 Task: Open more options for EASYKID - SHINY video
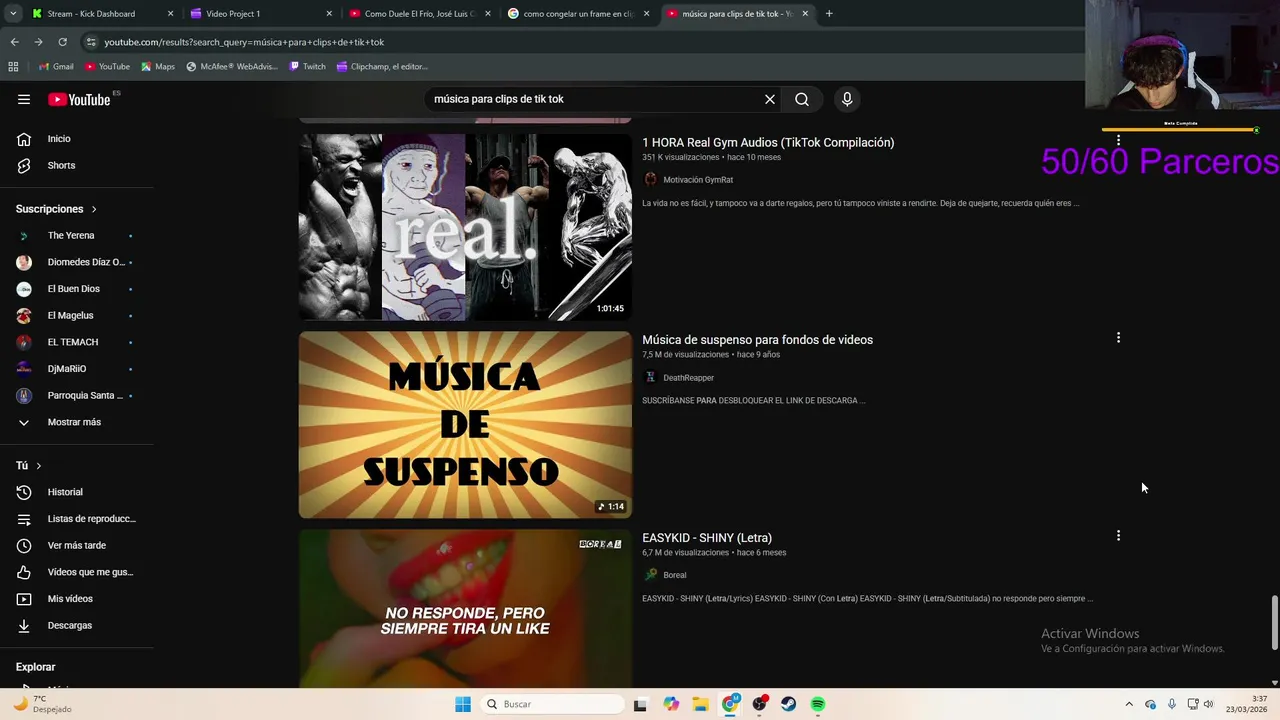pos(1118,536)
